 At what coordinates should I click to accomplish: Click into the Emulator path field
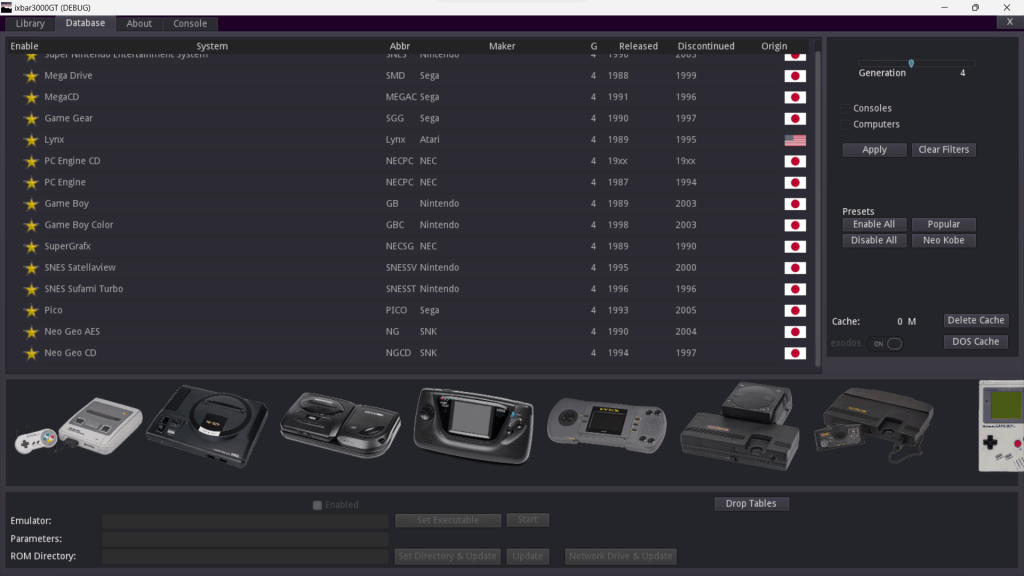[x=245, y=521]
